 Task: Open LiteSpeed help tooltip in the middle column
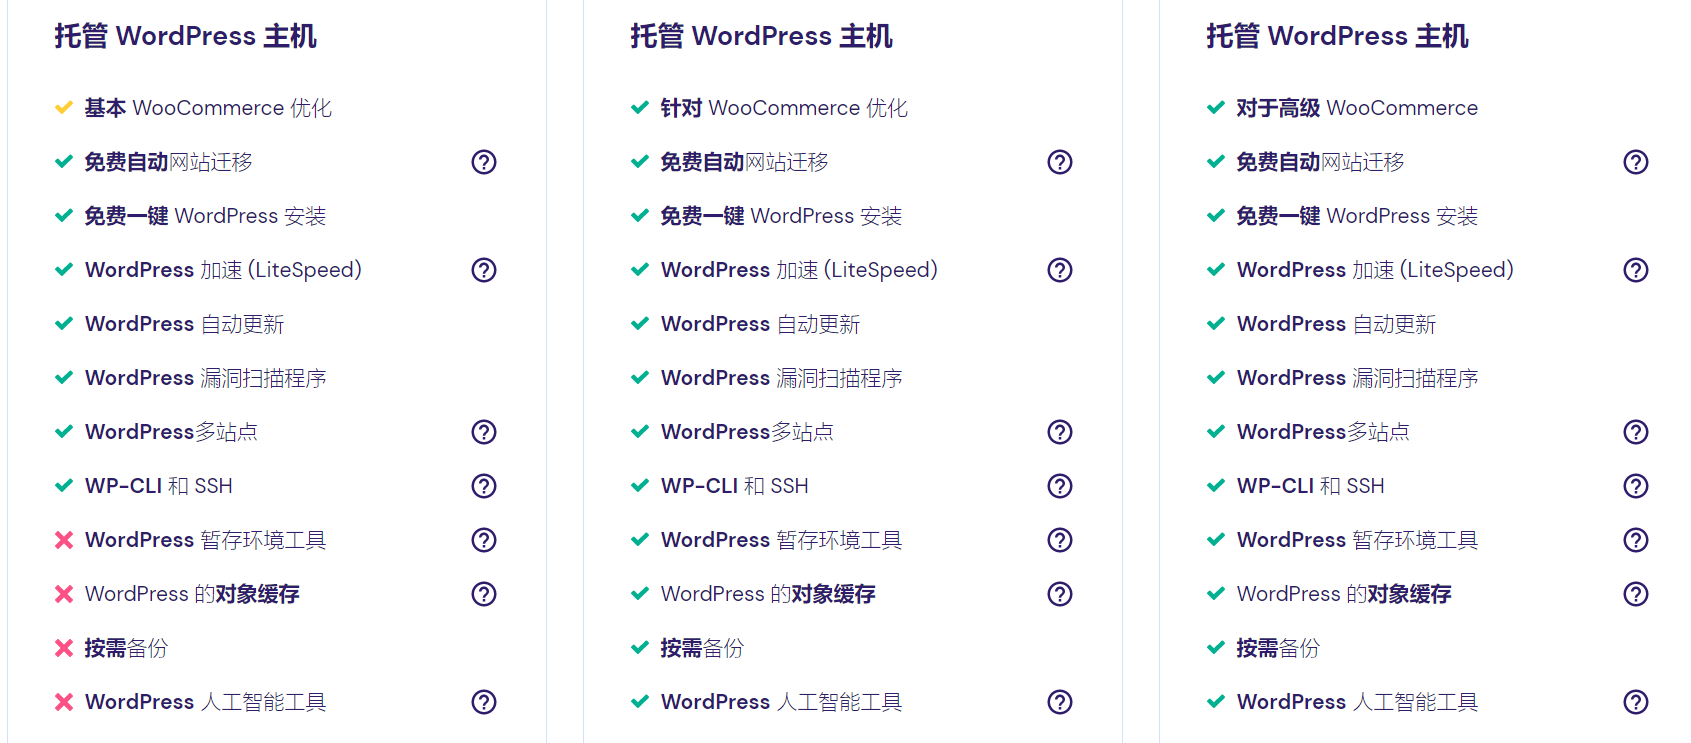[1060, 270]
